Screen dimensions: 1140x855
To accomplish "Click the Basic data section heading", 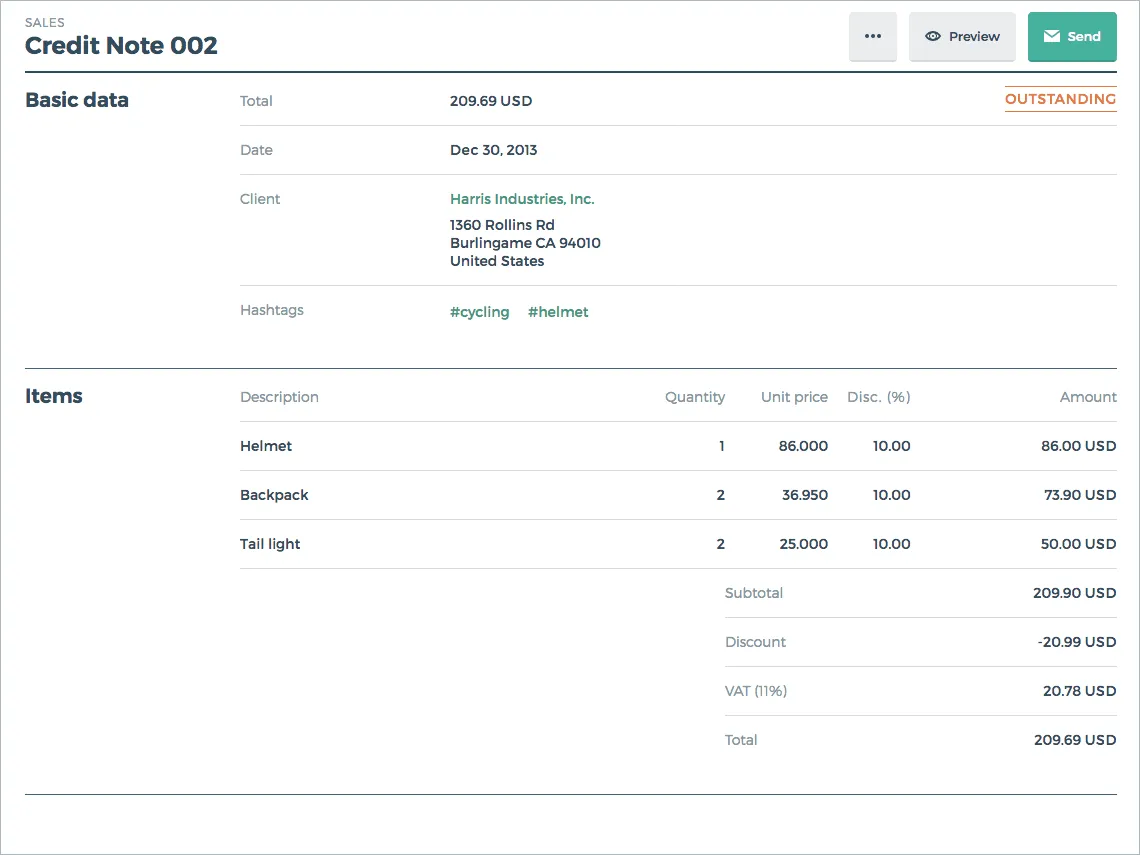I will 77,99.
